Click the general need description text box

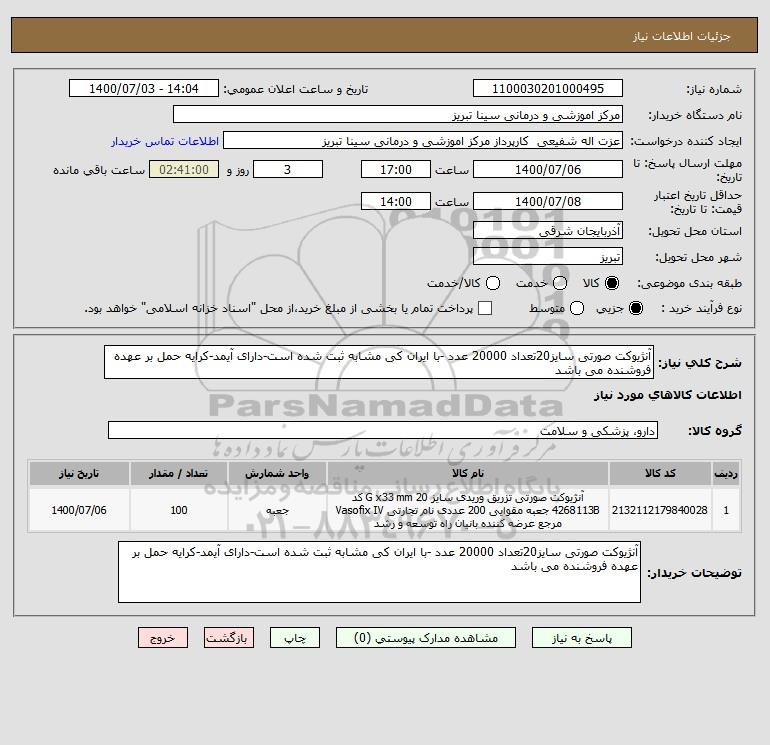click(x=379, y=362)
